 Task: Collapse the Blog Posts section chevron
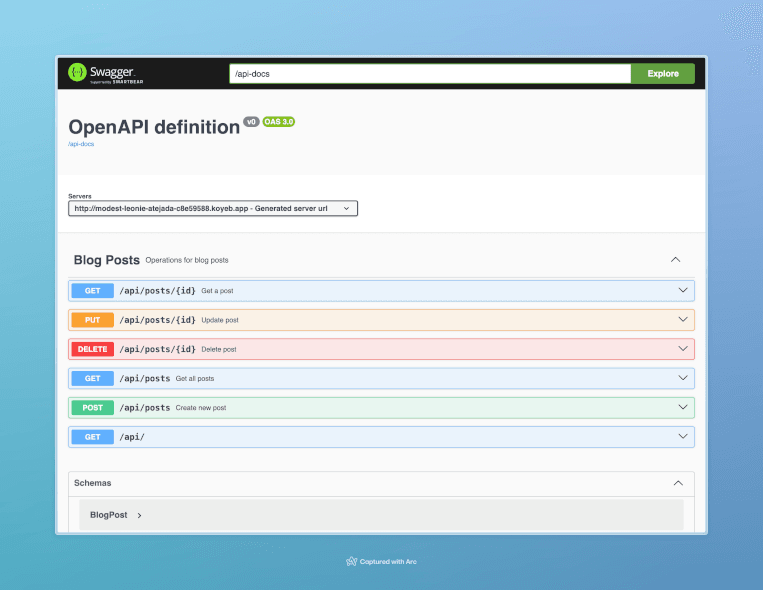(x=675, y=259)
